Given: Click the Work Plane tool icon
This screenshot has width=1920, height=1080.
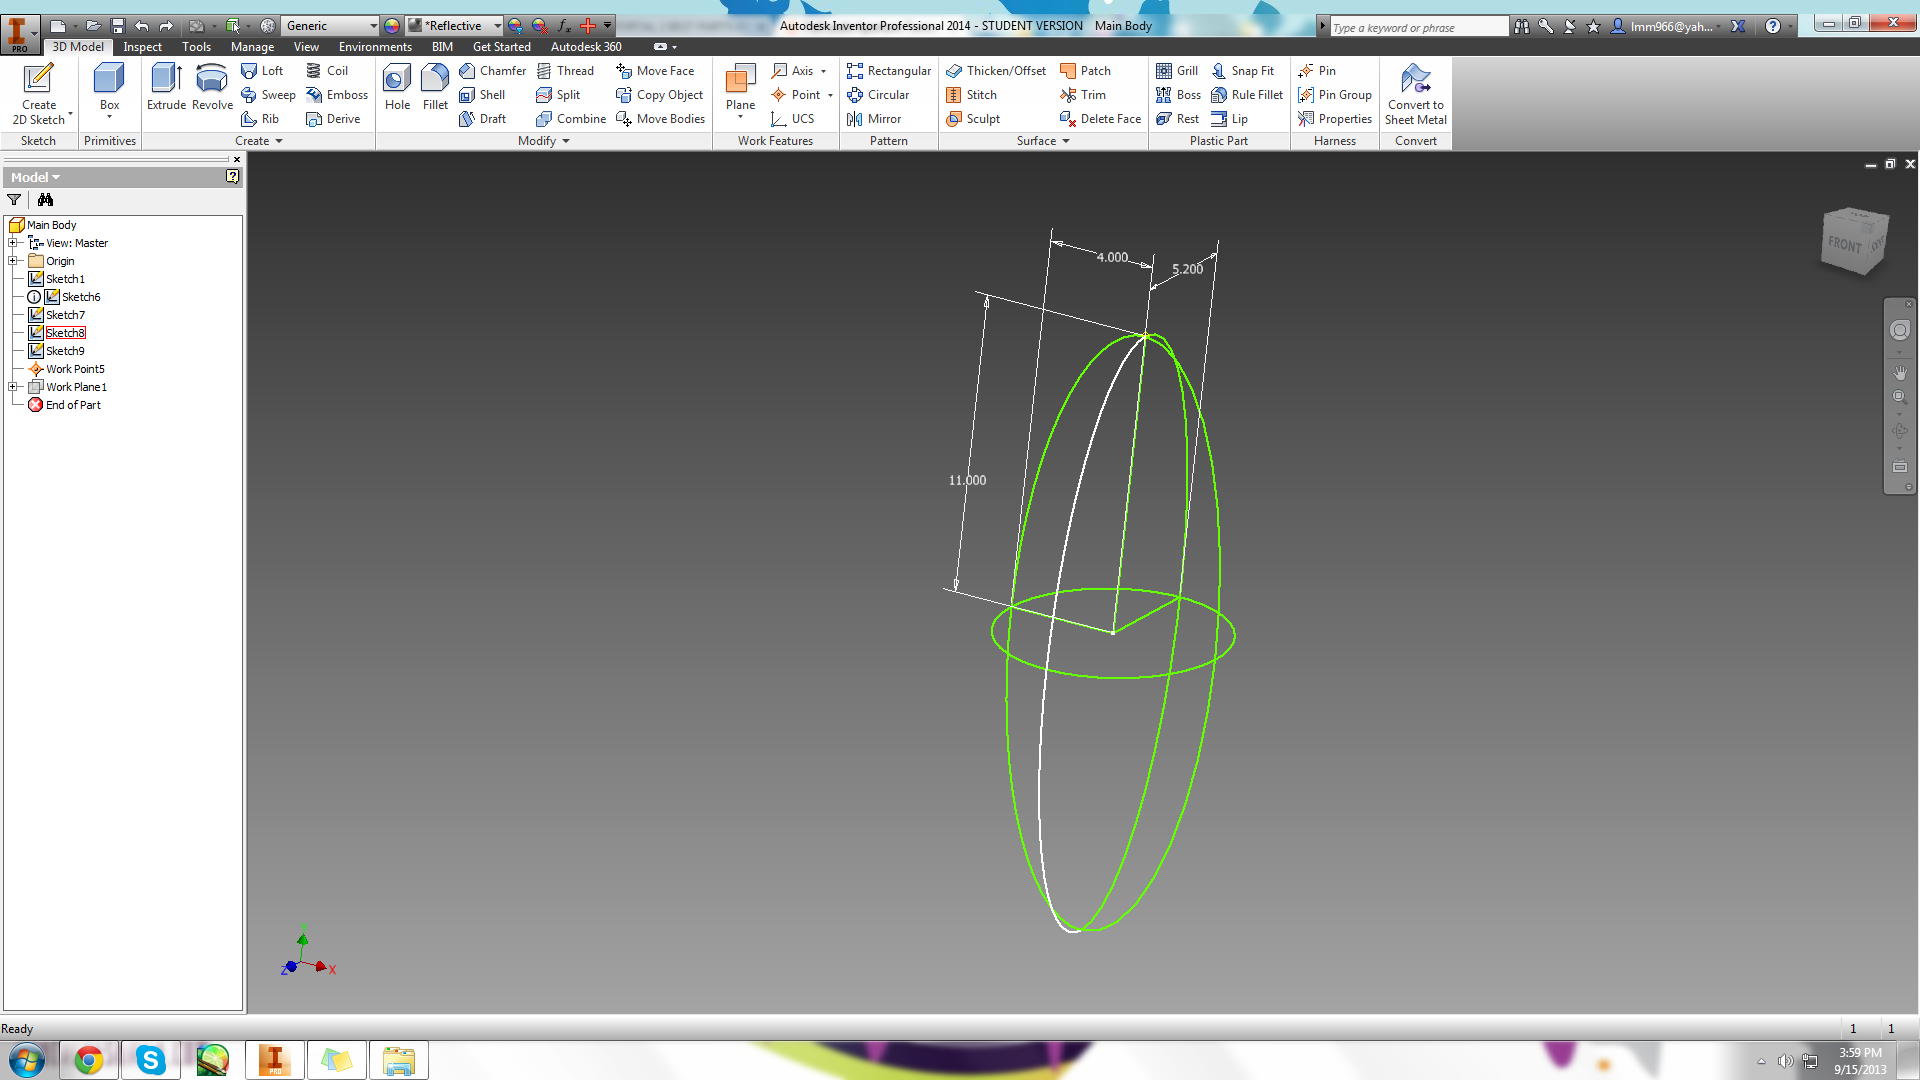Looking at the screenshot, I should pos(740,80).
